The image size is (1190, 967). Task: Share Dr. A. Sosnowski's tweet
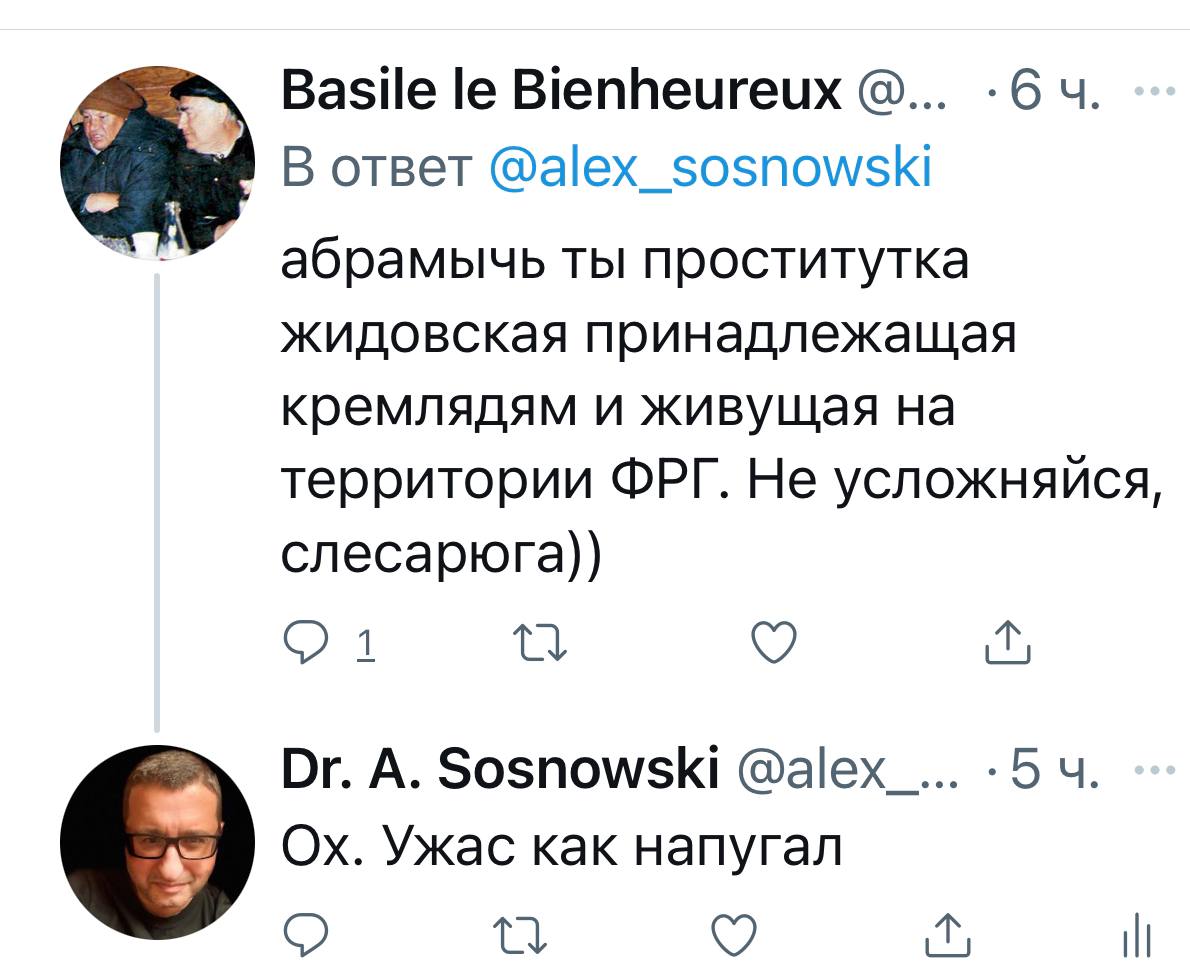(x=947, y=937)
